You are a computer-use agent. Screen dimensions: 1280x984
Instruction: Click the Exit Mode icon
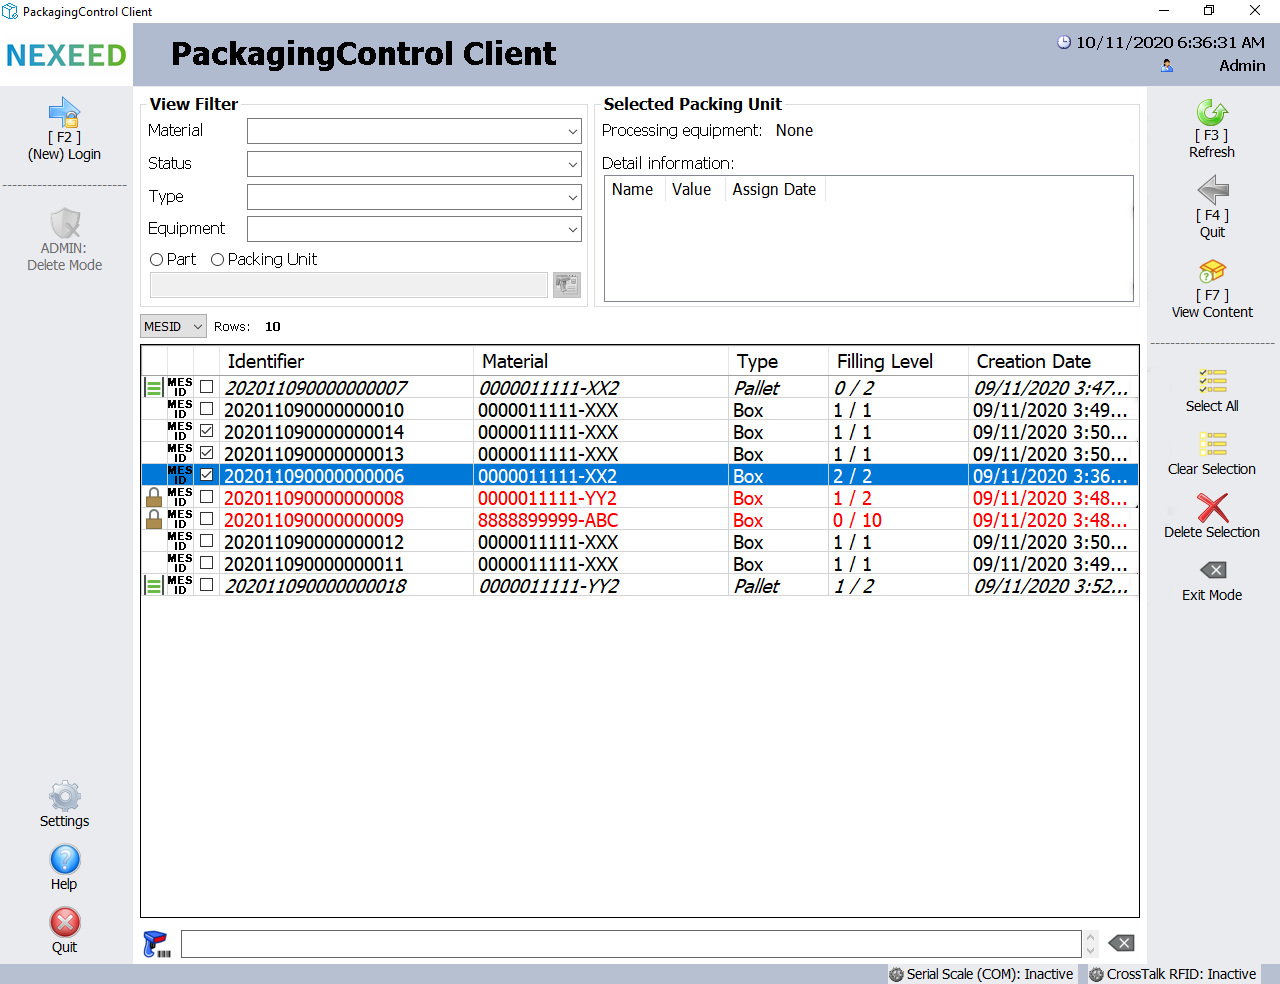1212,570
